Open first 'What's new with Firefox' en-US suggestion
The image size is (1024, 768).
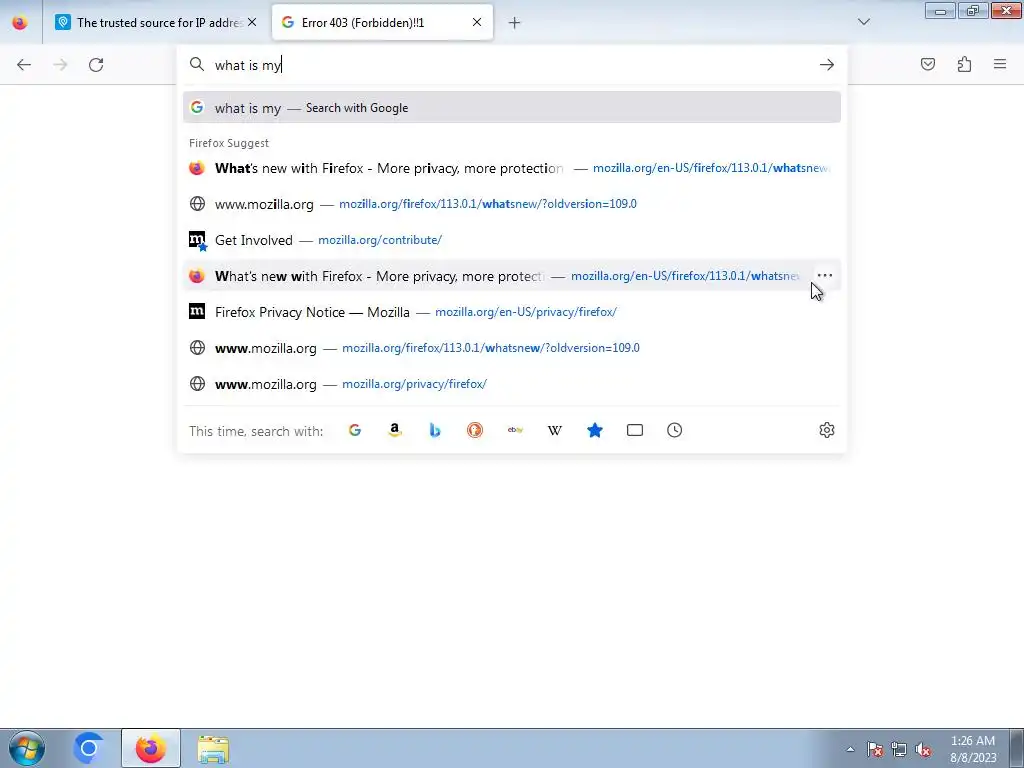point(512,168)
